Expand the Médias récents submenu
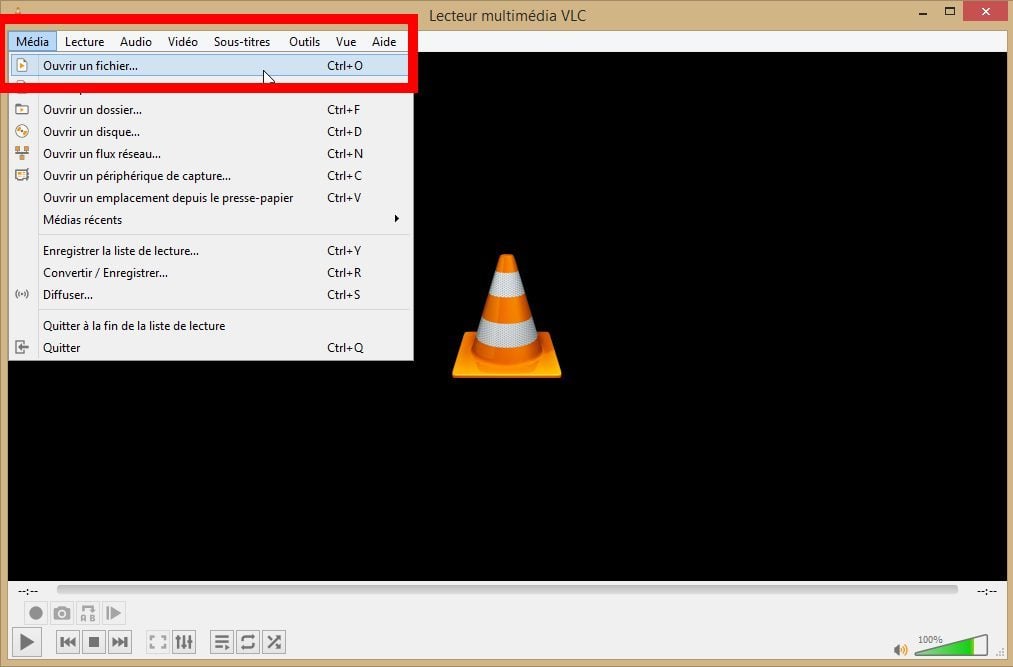 click(211, 220)
